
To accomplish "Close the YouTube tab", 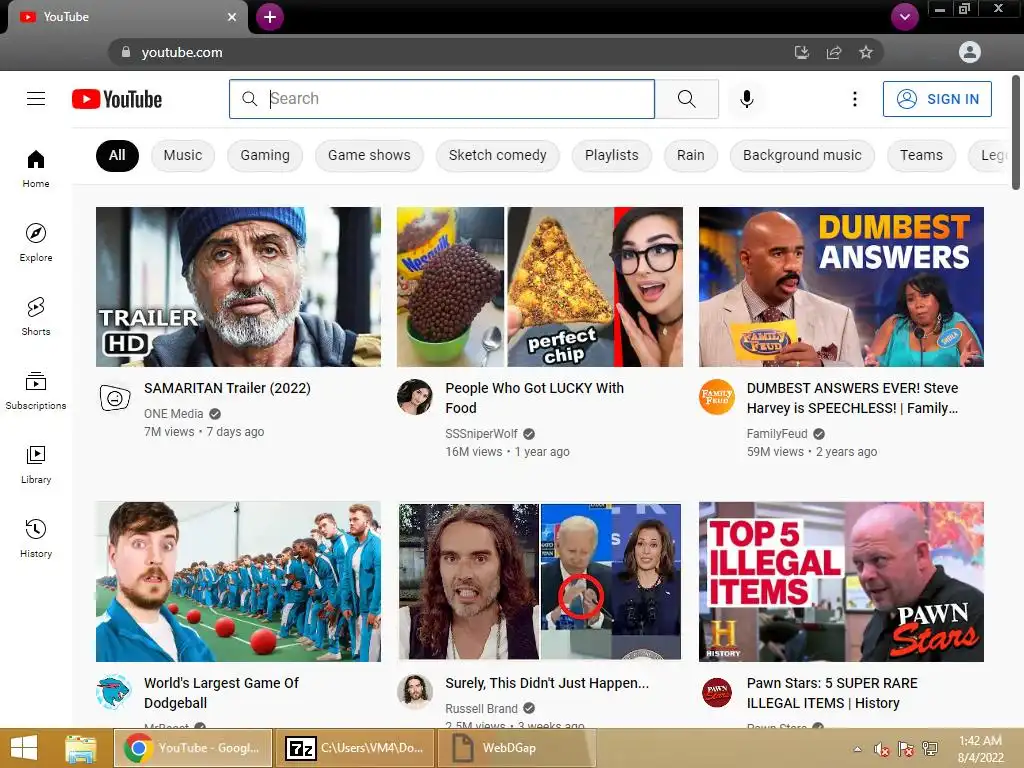I will 232,17.
